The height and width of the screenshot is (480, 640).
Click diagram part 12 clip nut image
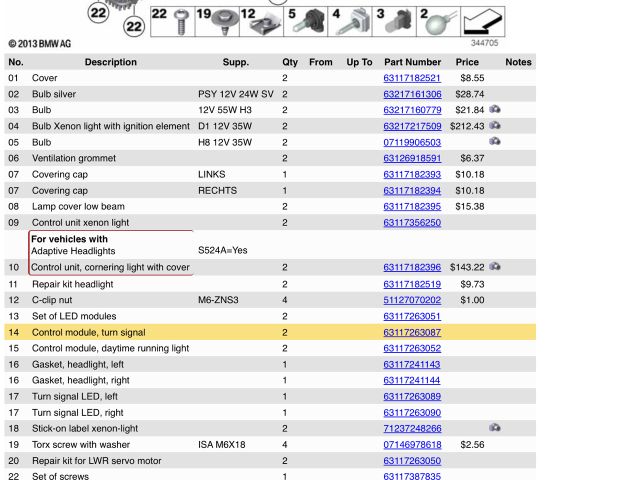pos(261,20)
